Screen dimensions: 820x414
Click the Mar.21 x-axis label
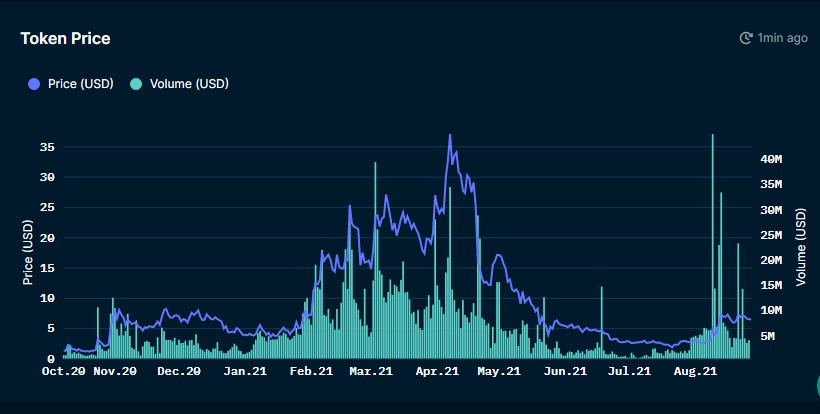(x=371, y=371)
